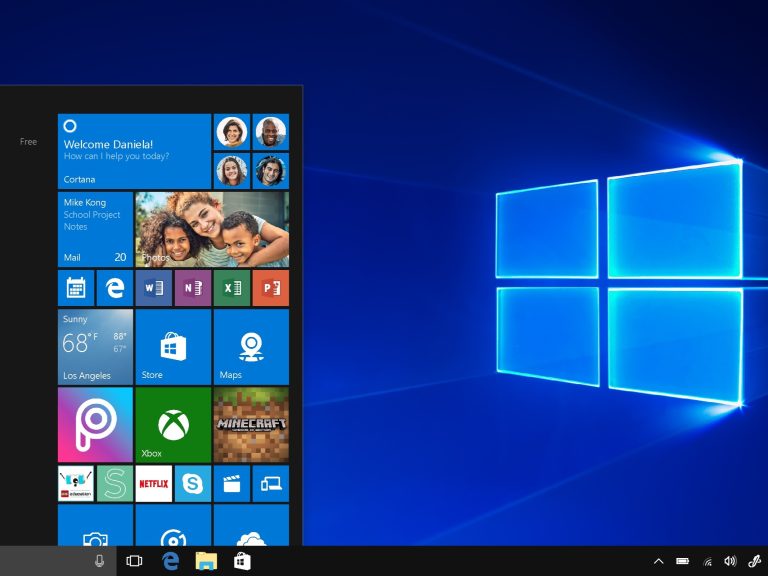Open the Photos tile
Viewport: 768px width, 576px height.
(212, 229)
